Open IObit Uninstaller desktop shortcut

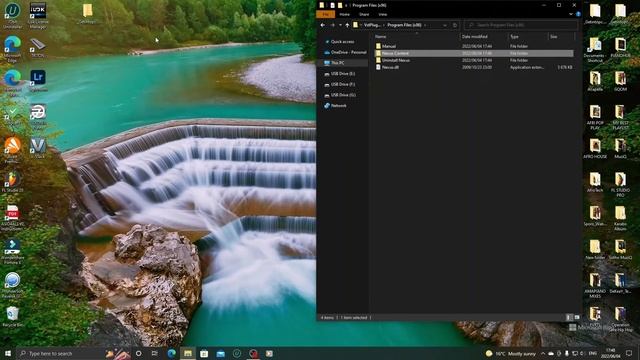coord(13,16)
